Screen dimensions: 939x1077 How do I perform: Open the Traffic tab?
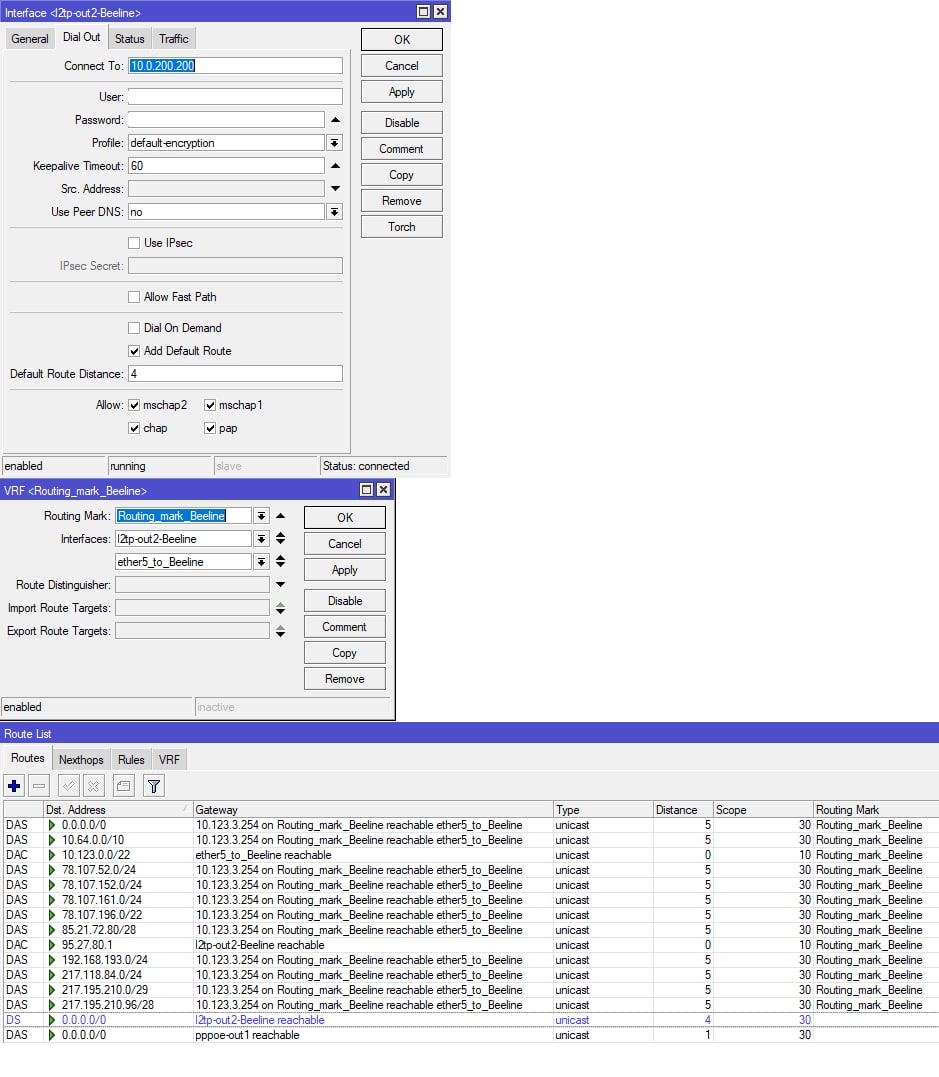pyautogui.click(x=174, y=38)
